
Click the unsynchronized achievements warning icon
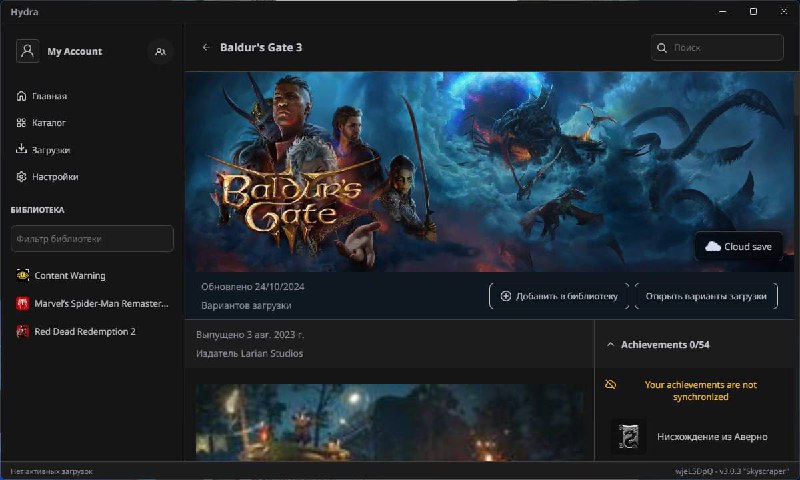click(x=611, y=384)
